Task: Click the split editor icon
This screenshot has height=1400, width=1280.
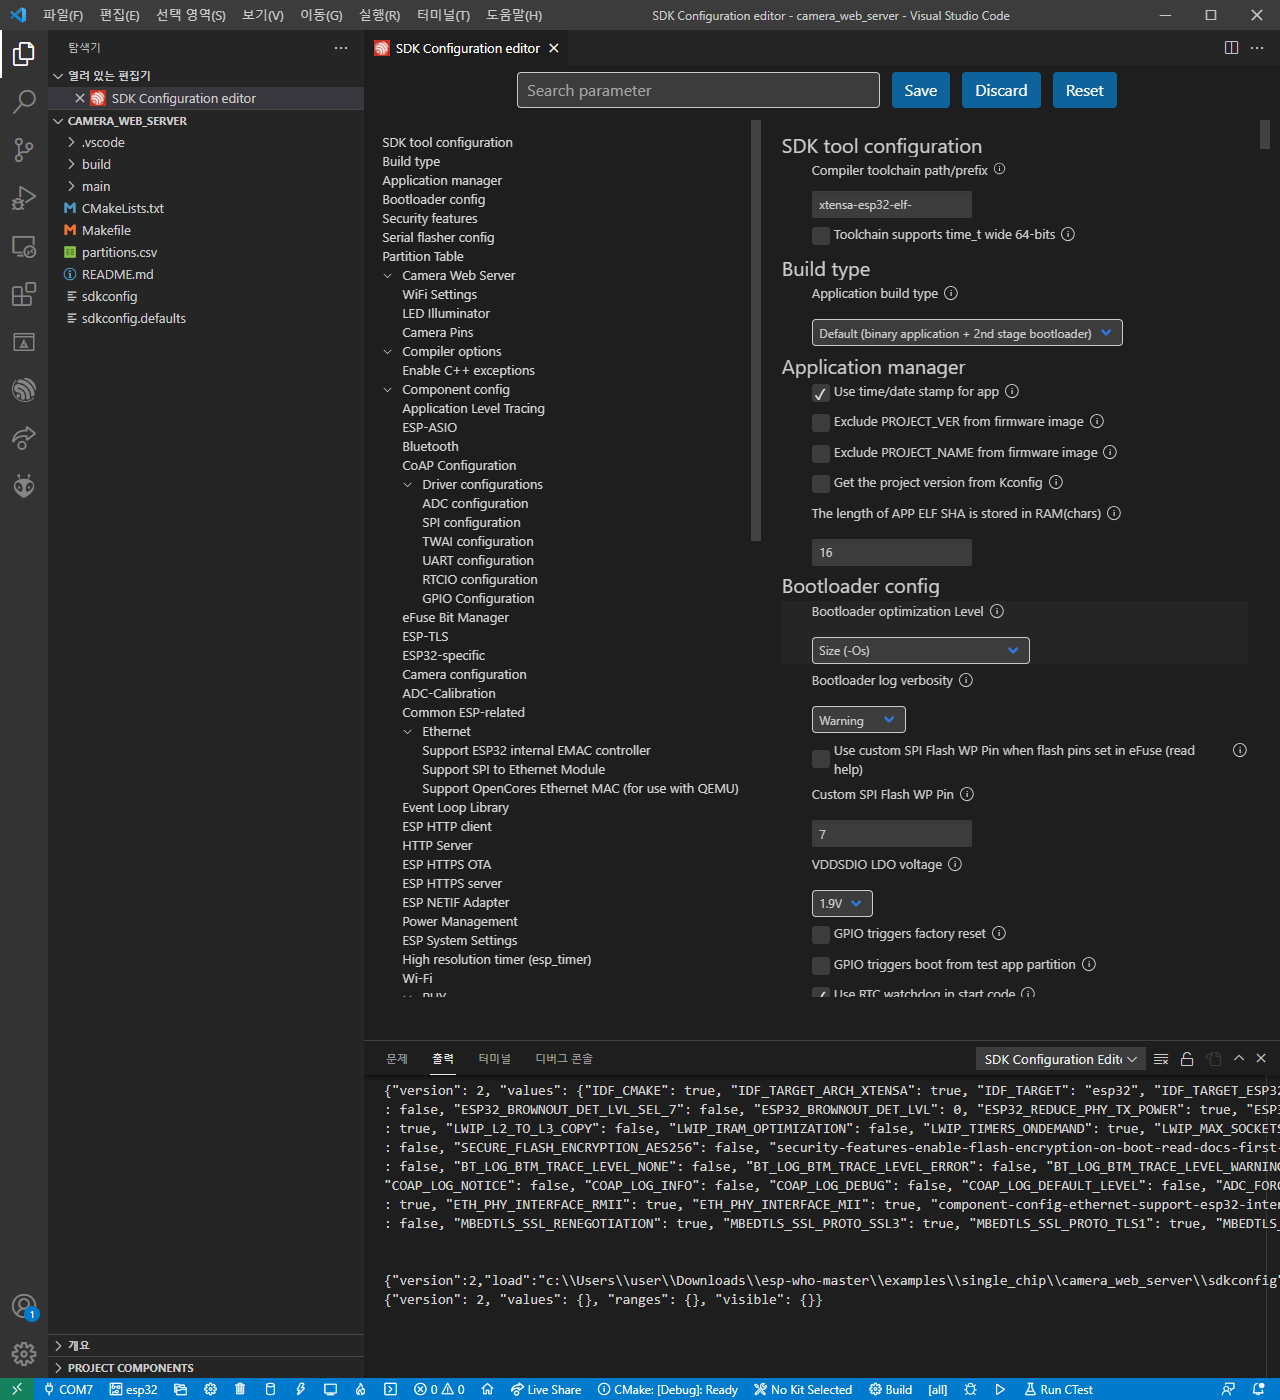Action: (x=1231, y=48)
